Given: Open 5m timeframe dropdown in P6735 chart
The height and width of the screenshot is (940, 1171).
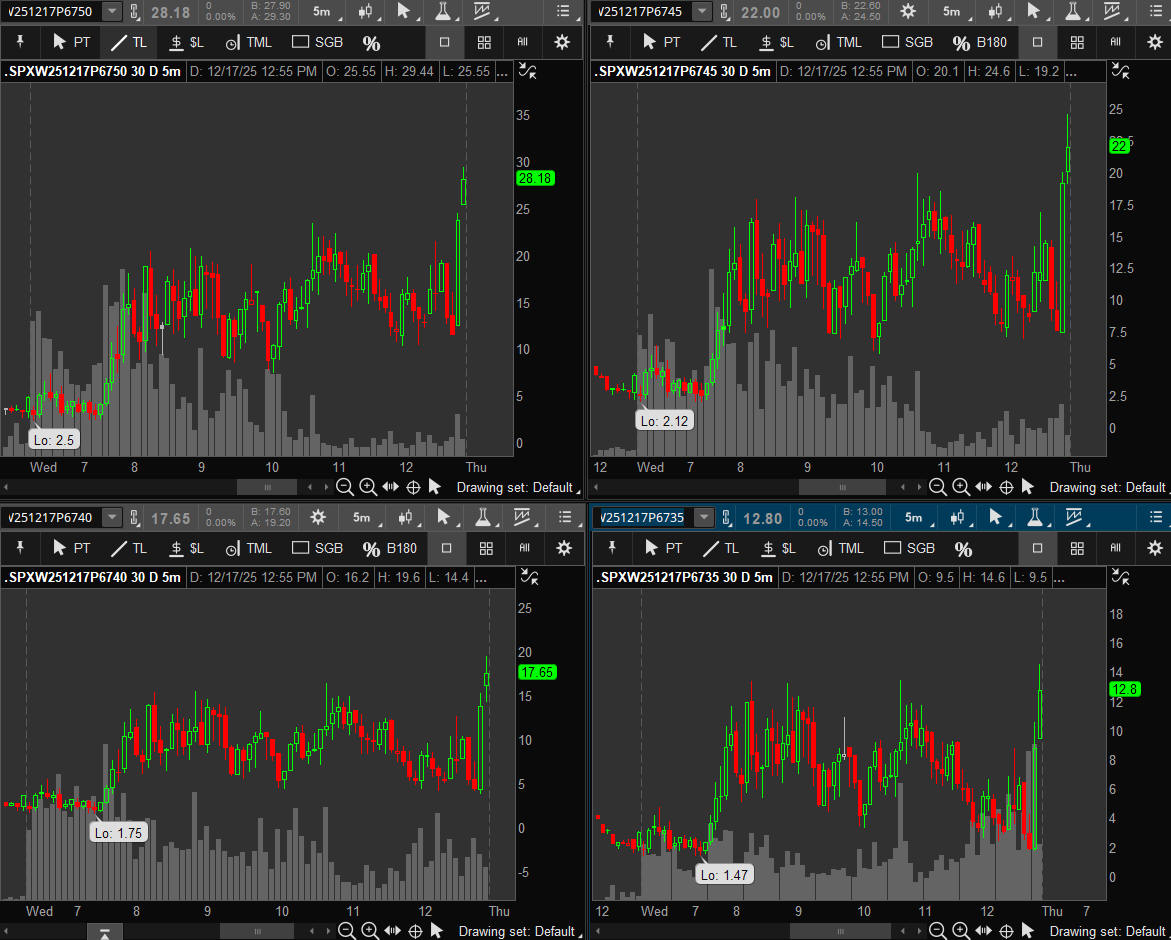Looking at the screenshot, I should pos(919,517).
